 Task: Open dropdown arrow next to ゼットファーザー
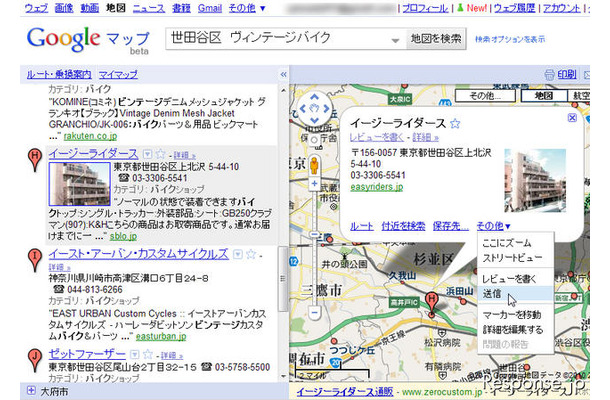[135, 354]
